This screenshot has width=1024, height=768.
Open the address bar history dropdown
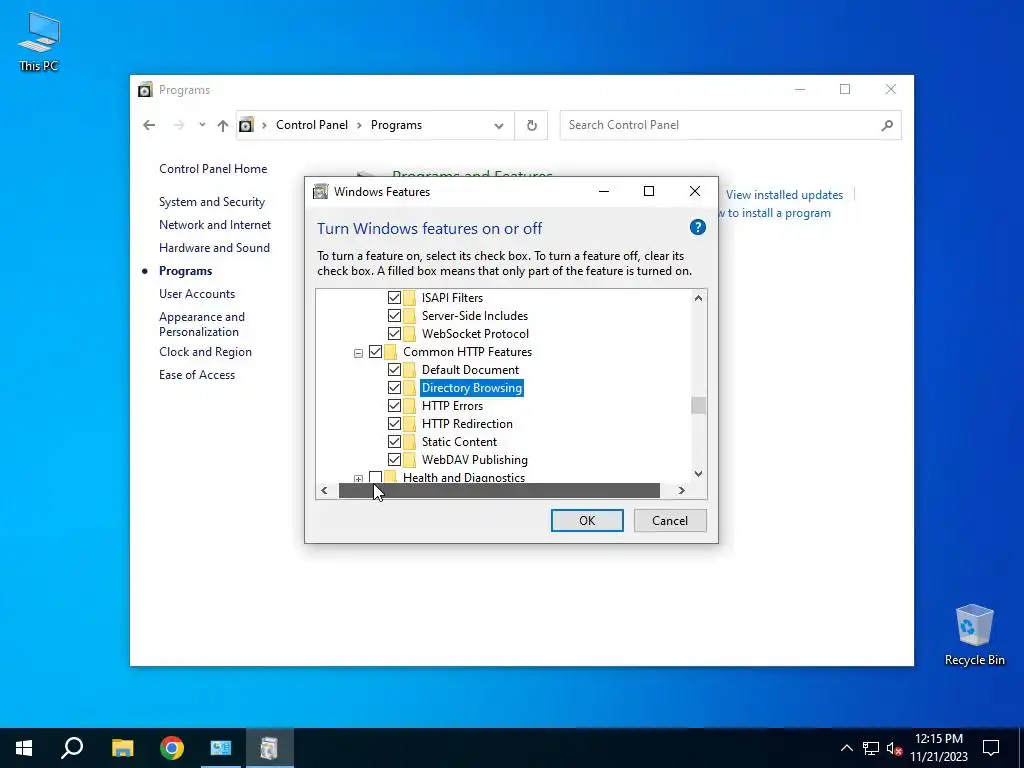coord(499,125)
